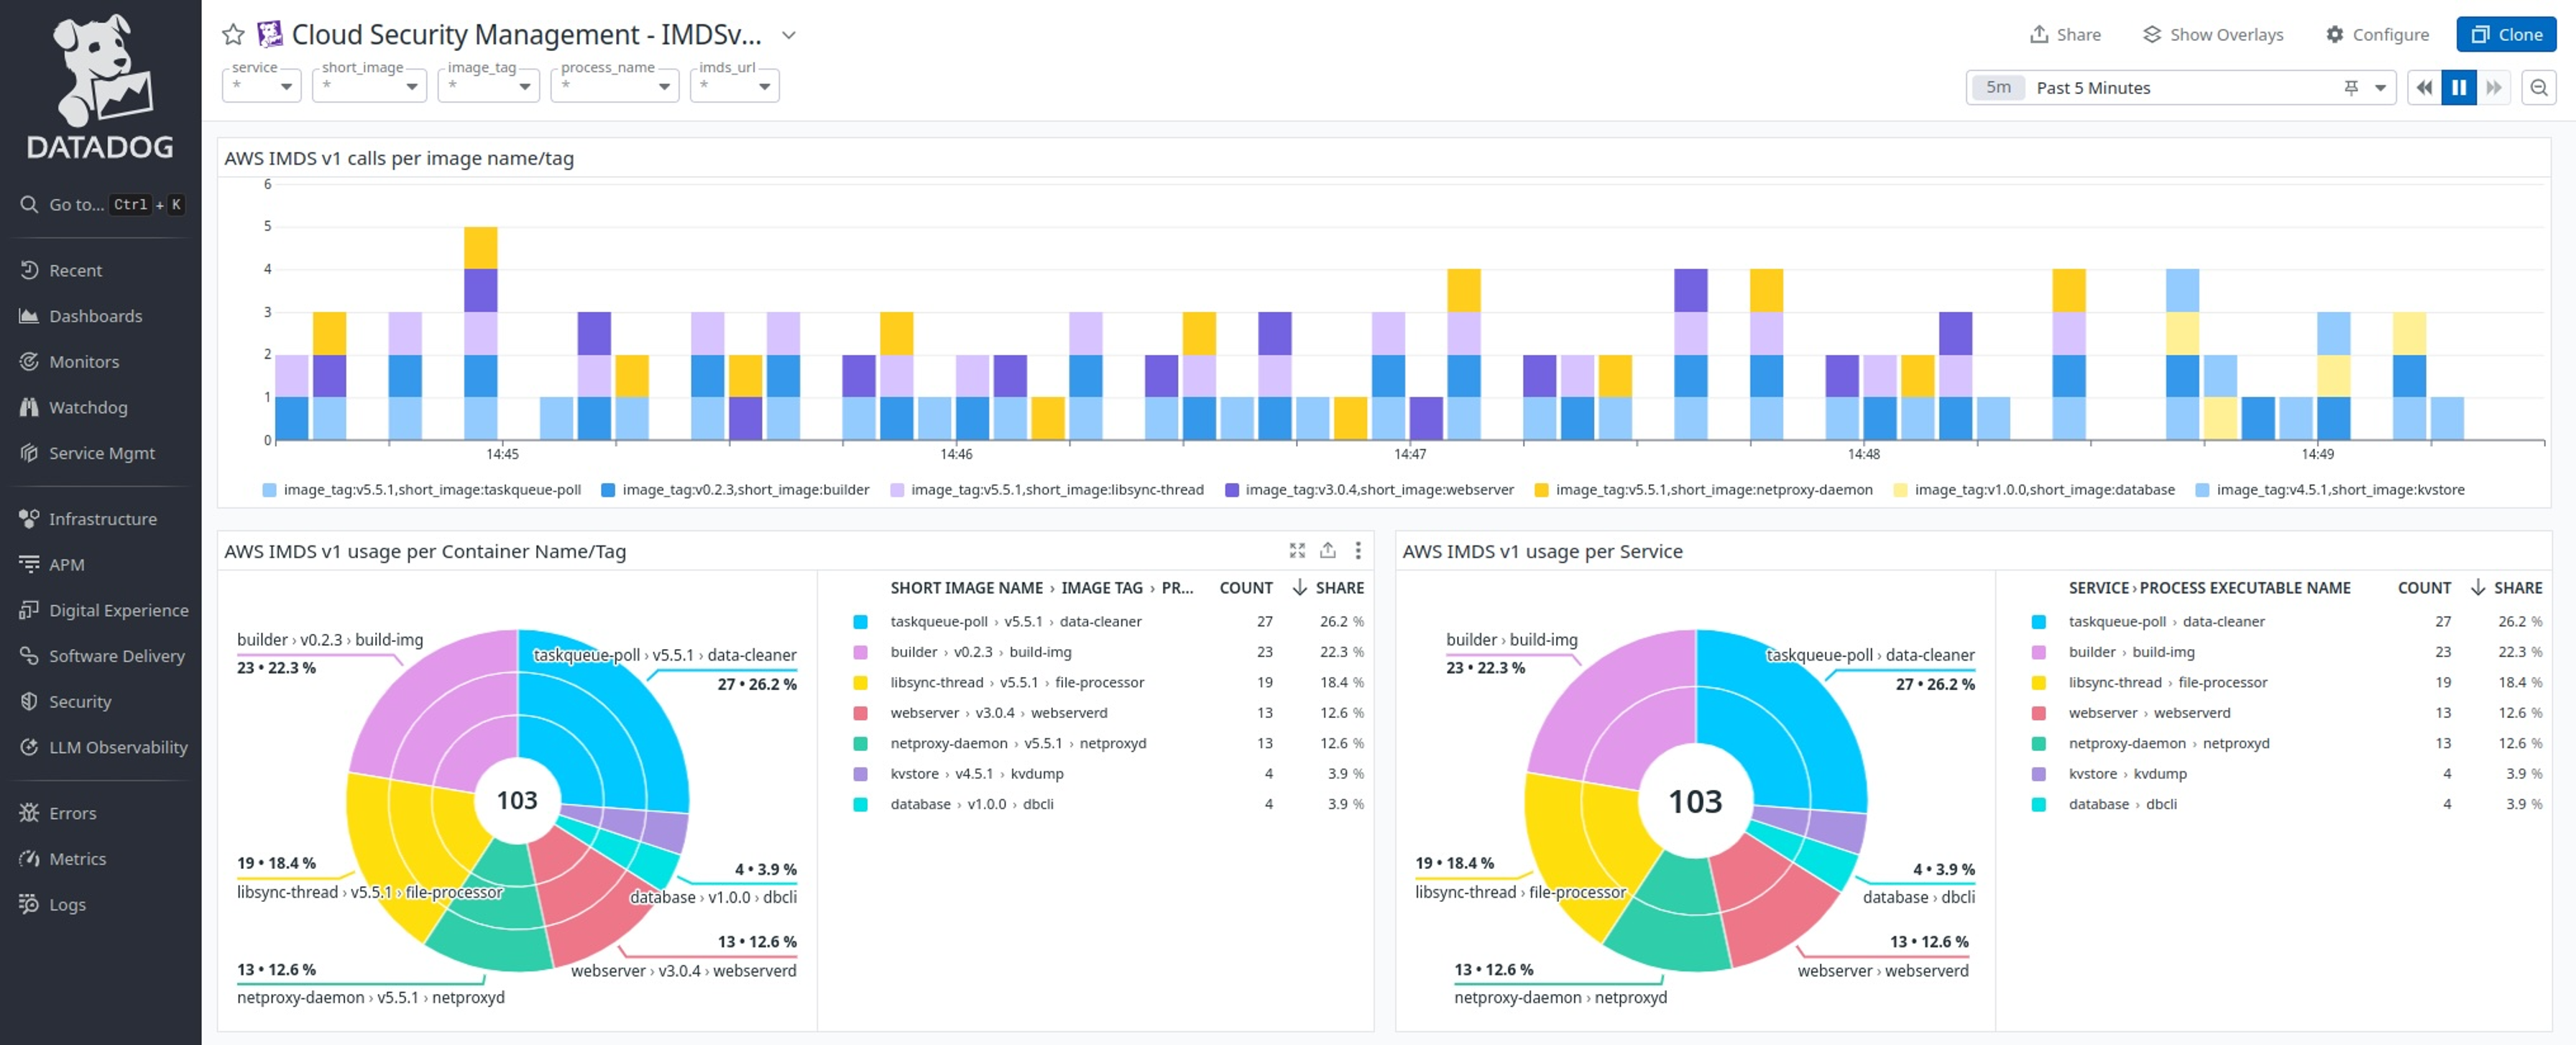The width and height of the screenshot is (2576, 1045).
Task: Open the Share menu for the dashboard
Action: [2064, 33]
